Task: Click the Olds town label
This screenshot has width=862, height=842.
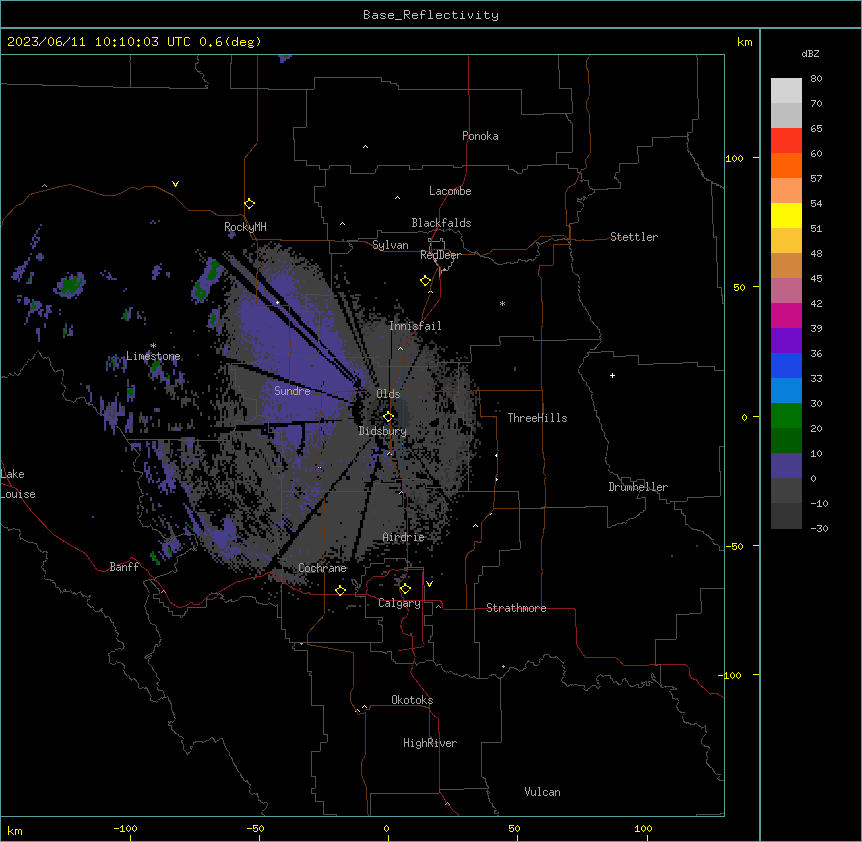Action: 388,394
